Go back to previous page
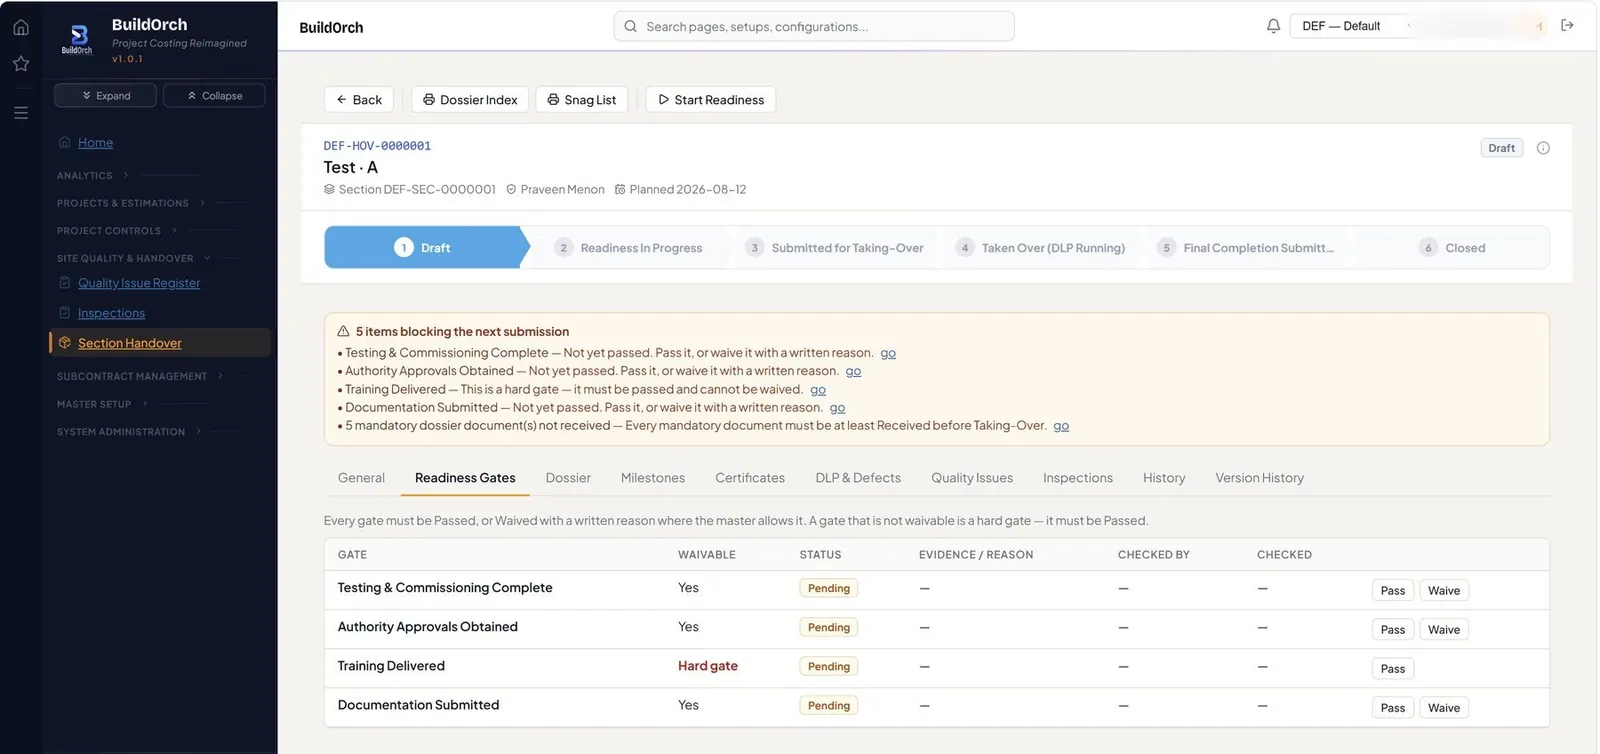Image resolution: width=1600 pixels, height=754 pixels. [359, 100]
